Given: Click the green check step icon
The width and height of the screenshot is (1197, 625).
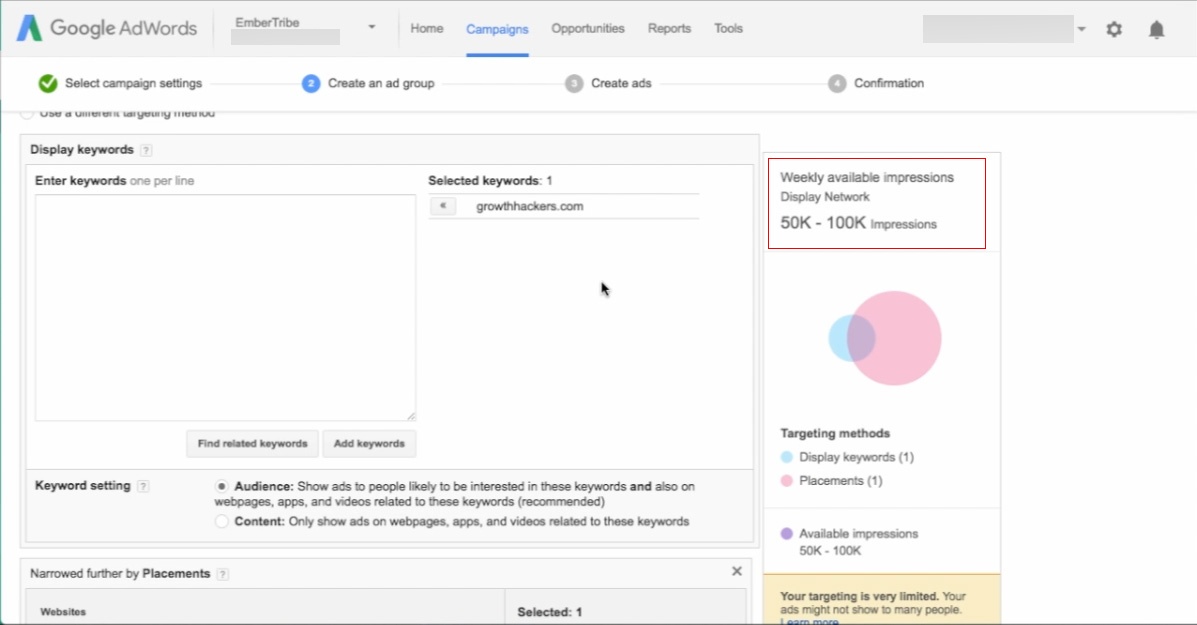Looking at the screenshot, I should click(48, 83).
